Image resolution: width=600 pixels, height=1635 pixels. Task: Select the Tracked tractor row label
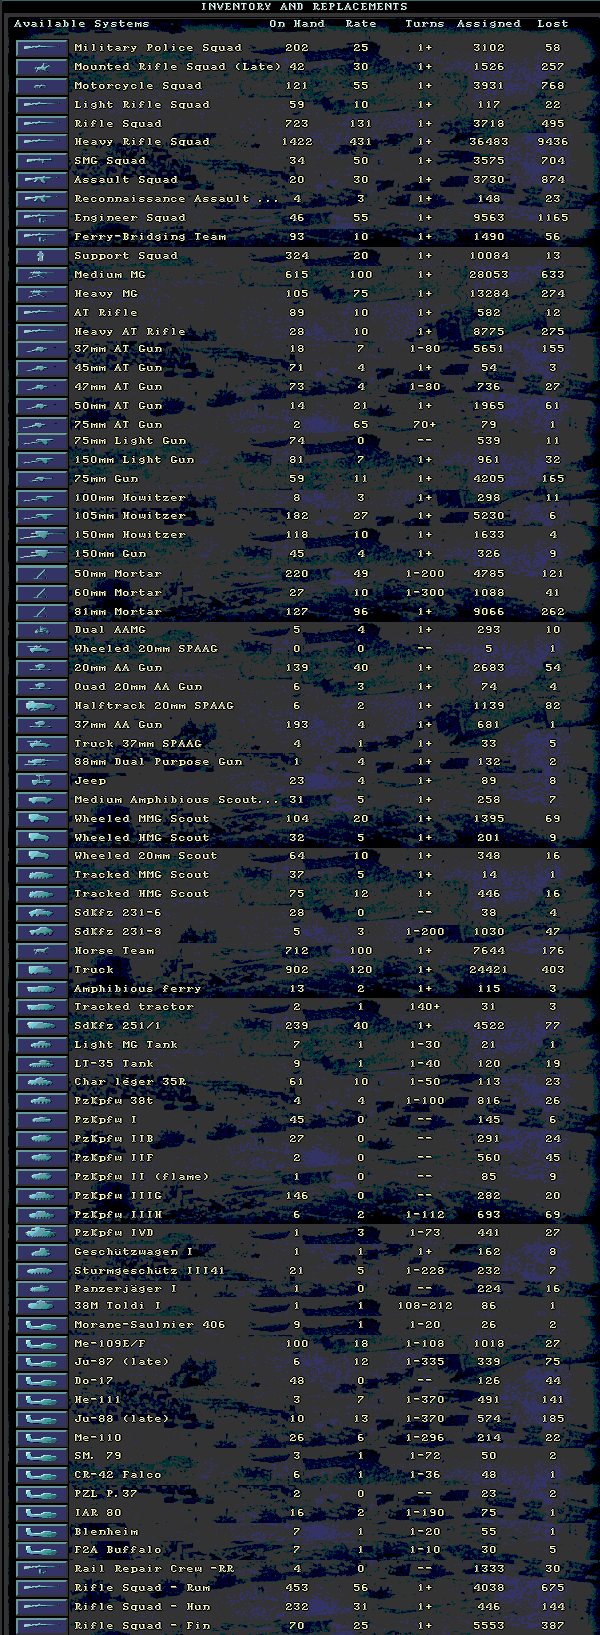(134, 1007)
